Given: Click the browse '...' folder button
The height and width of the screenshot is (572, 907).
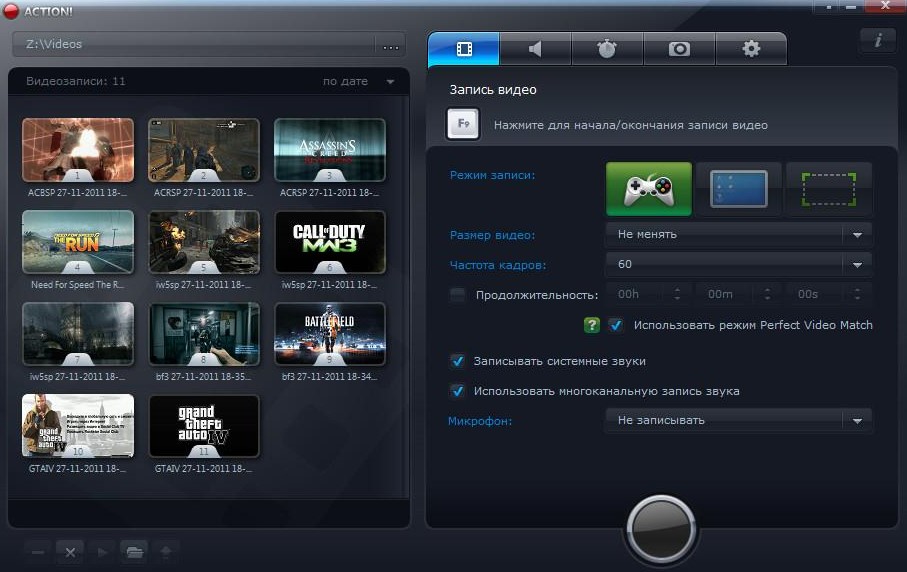Looking at the screenshot, I should [x=391, y=45].
